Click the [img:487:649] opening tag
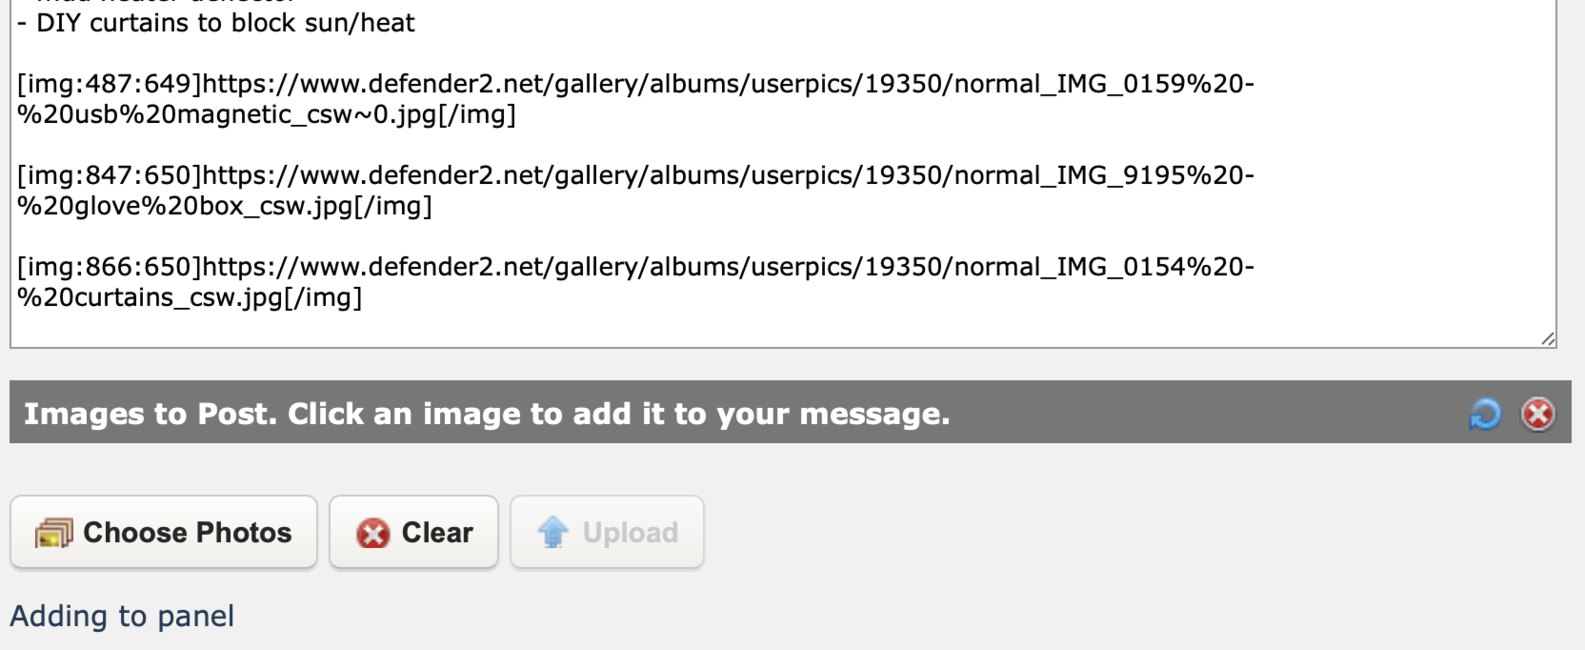 click(110, 84)
